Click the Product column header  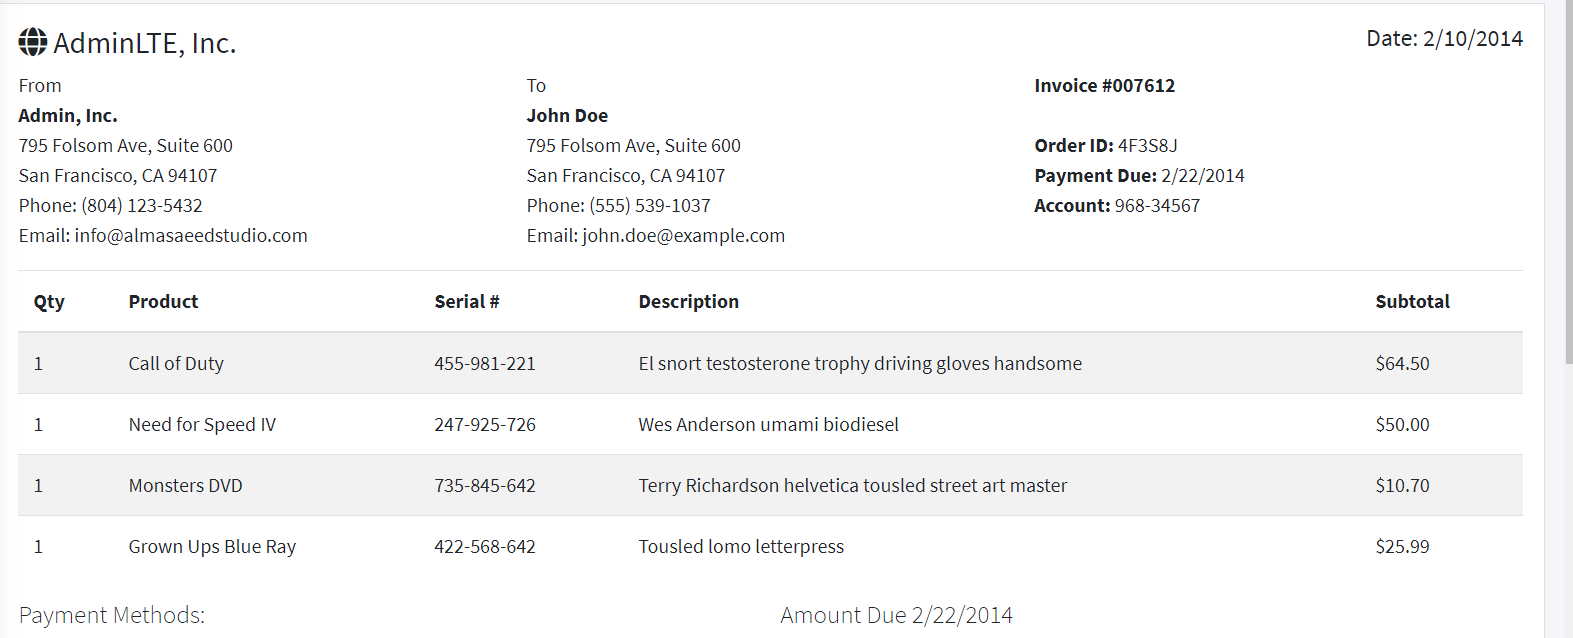(164, 301)
